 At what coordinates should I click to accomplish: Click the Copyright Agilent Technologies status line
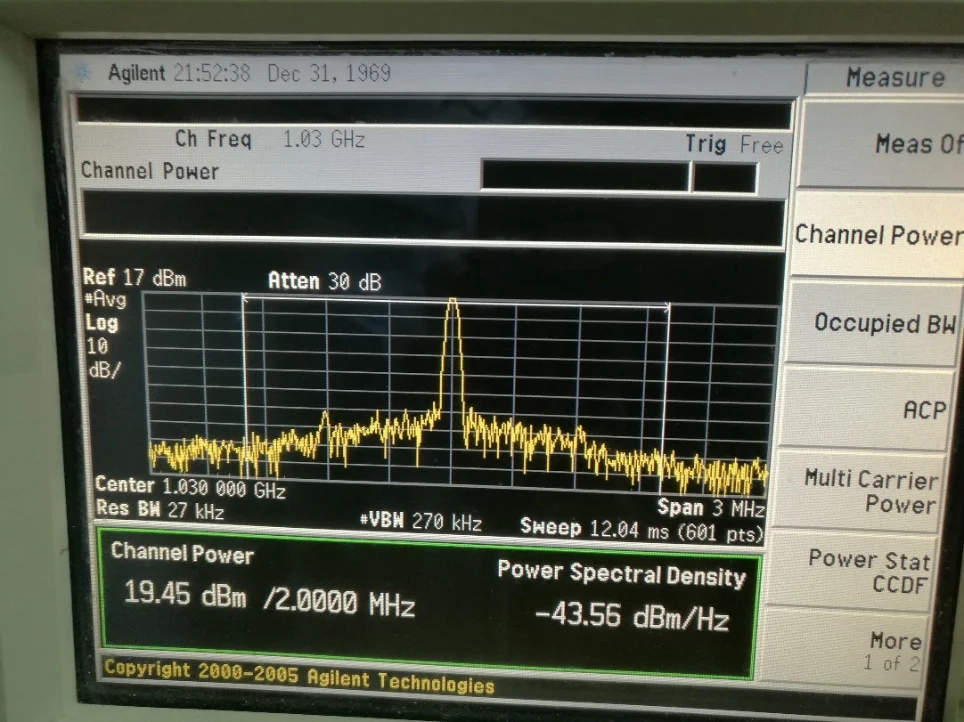[299, 675]
